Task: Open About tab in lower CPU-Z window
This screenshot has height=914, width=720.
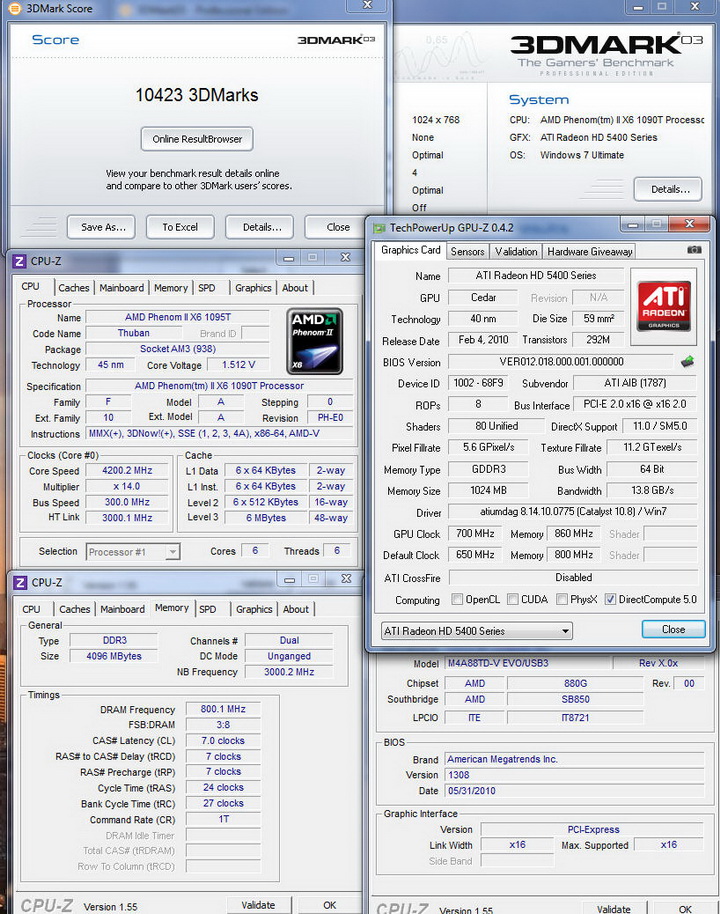Action: [296, 609]
